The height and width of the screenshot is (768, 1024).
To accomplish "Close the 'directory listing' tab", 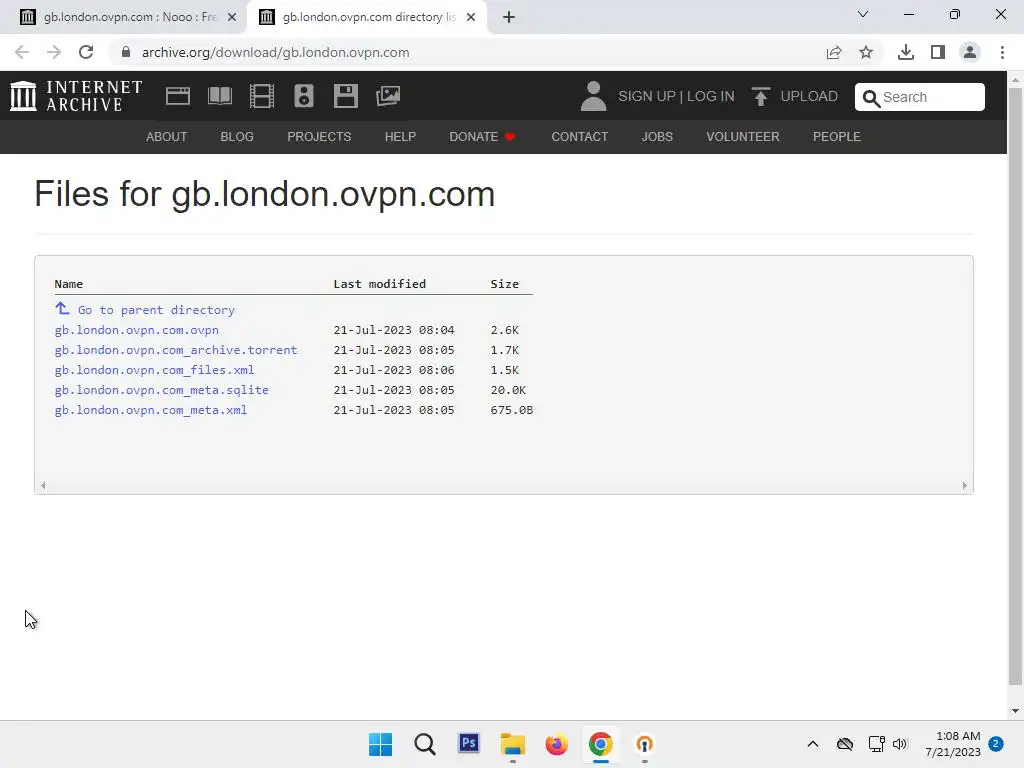I will pyautogui.click(x=471, y=17).
